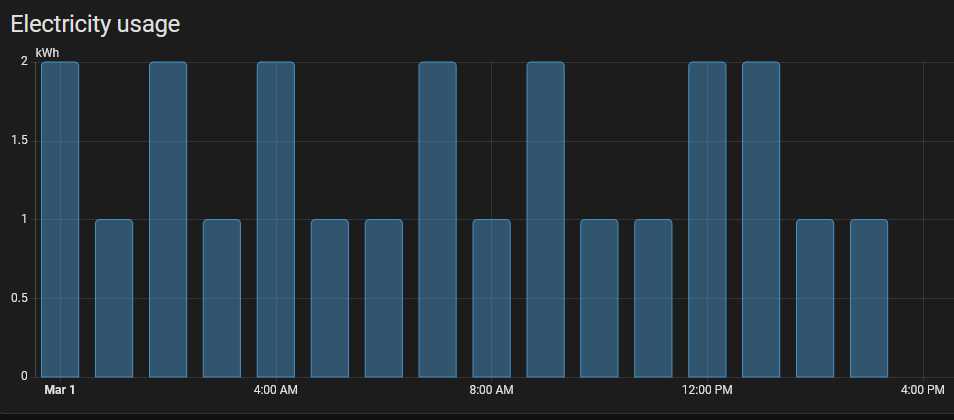Click the 4:00 AM time axis label
Screen dimensions: 954x420
pyautogui.click(x=276, y=389)
